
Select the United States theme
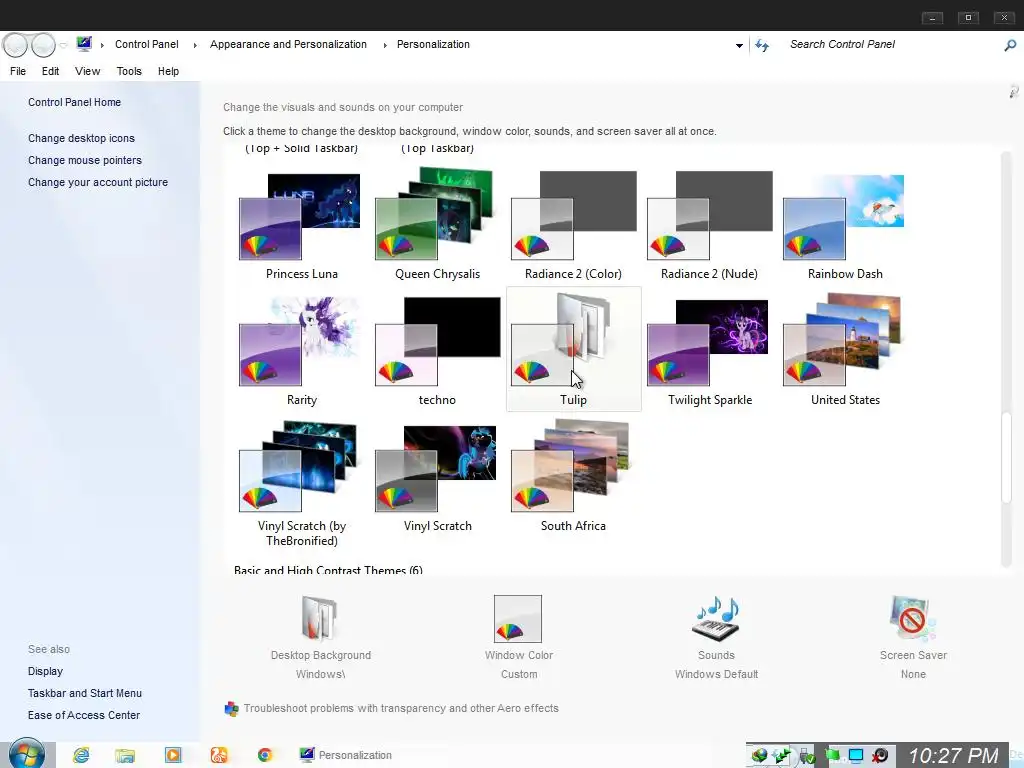[845, 349]
